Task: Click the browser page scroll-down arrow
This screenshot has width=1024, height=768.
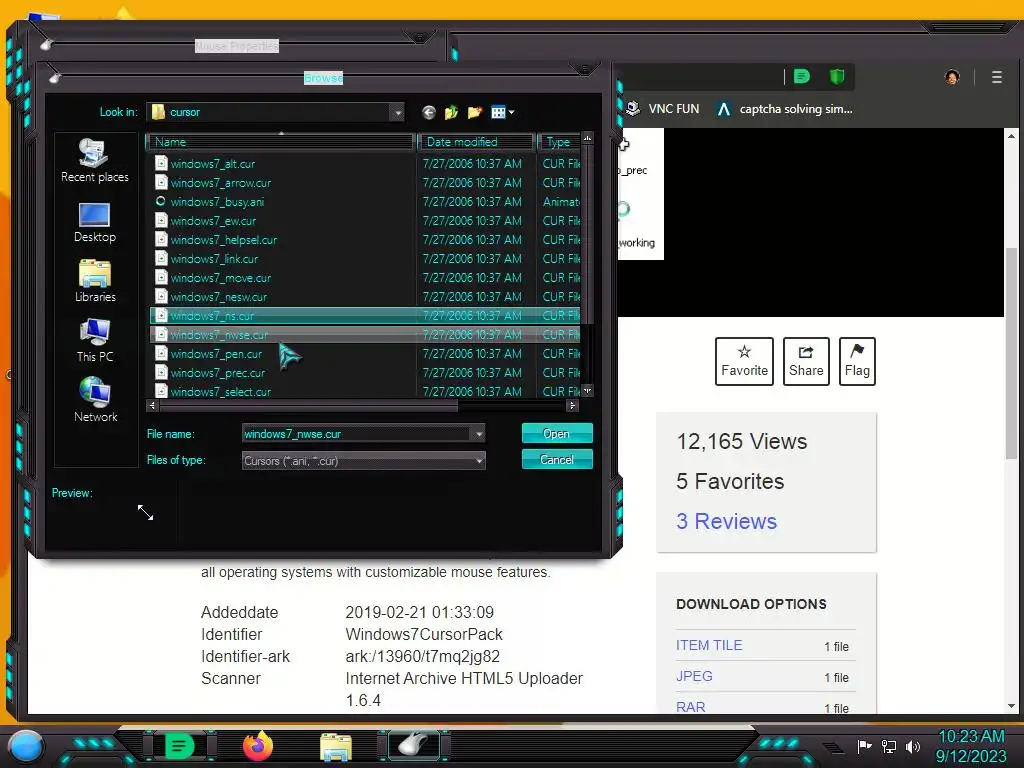Action: [x=1012, y=706]
